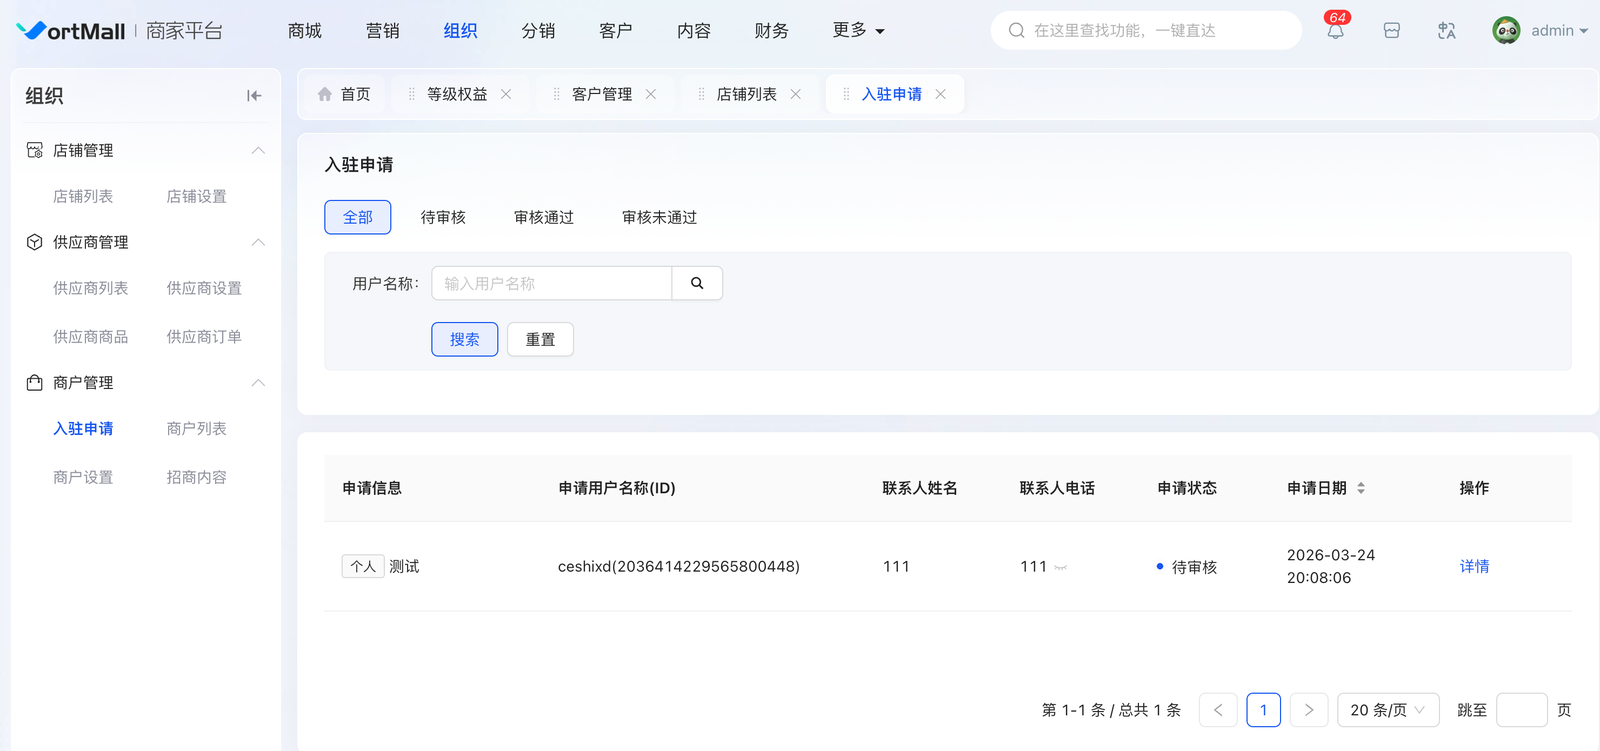The height and width of the screenshot is (751, 1600).
Task: Click the 重置 button
Action: 540,339
